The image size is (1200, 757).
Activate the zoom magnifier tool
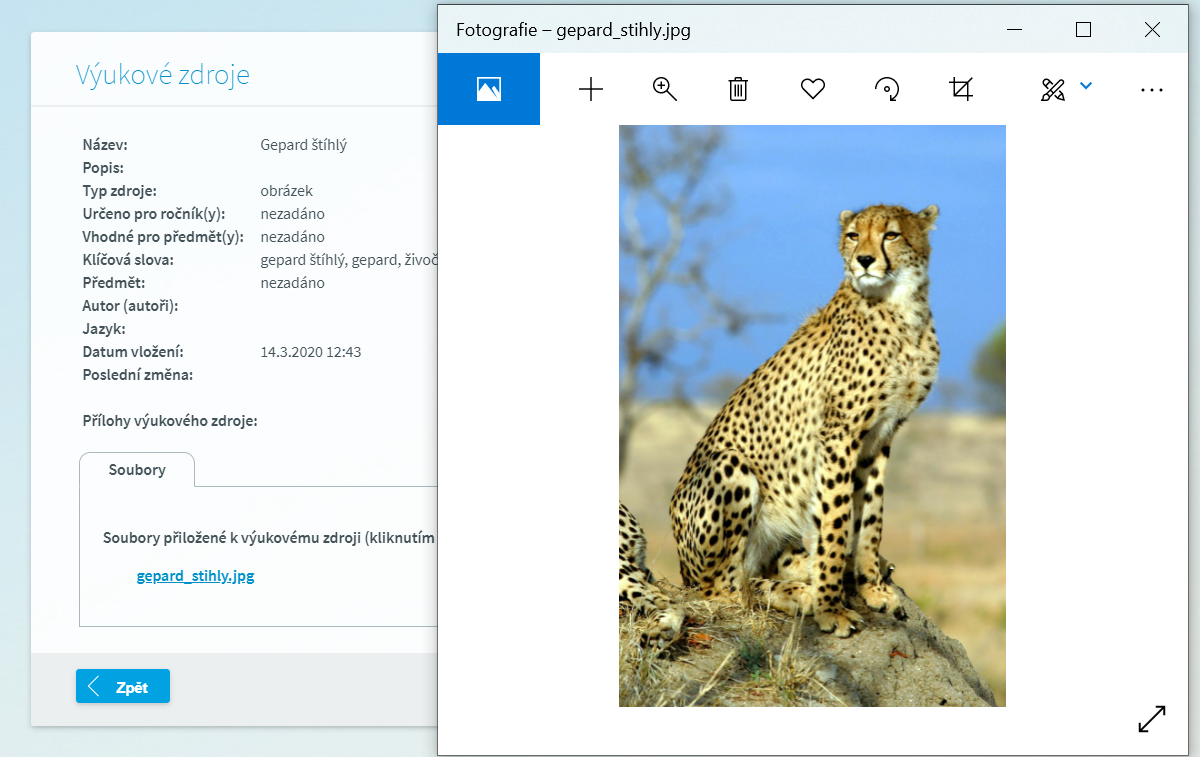(665, 90)
